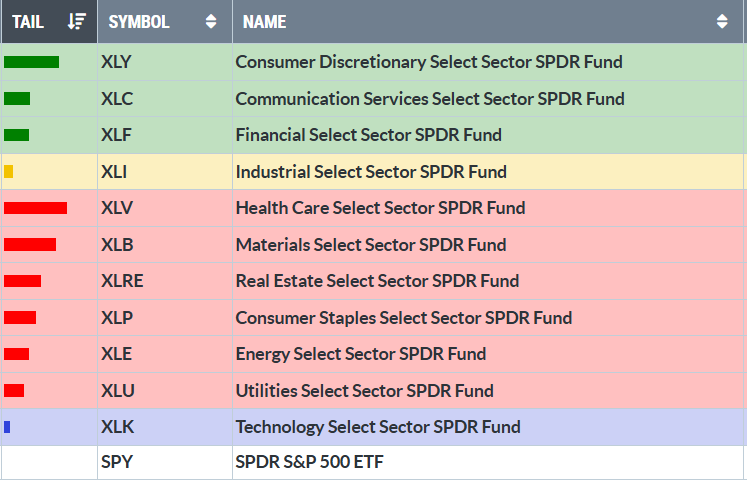Click the green tail bar for XLC
Screen dimensions: 747x485
pyautogui.click(x=17, y=99)
